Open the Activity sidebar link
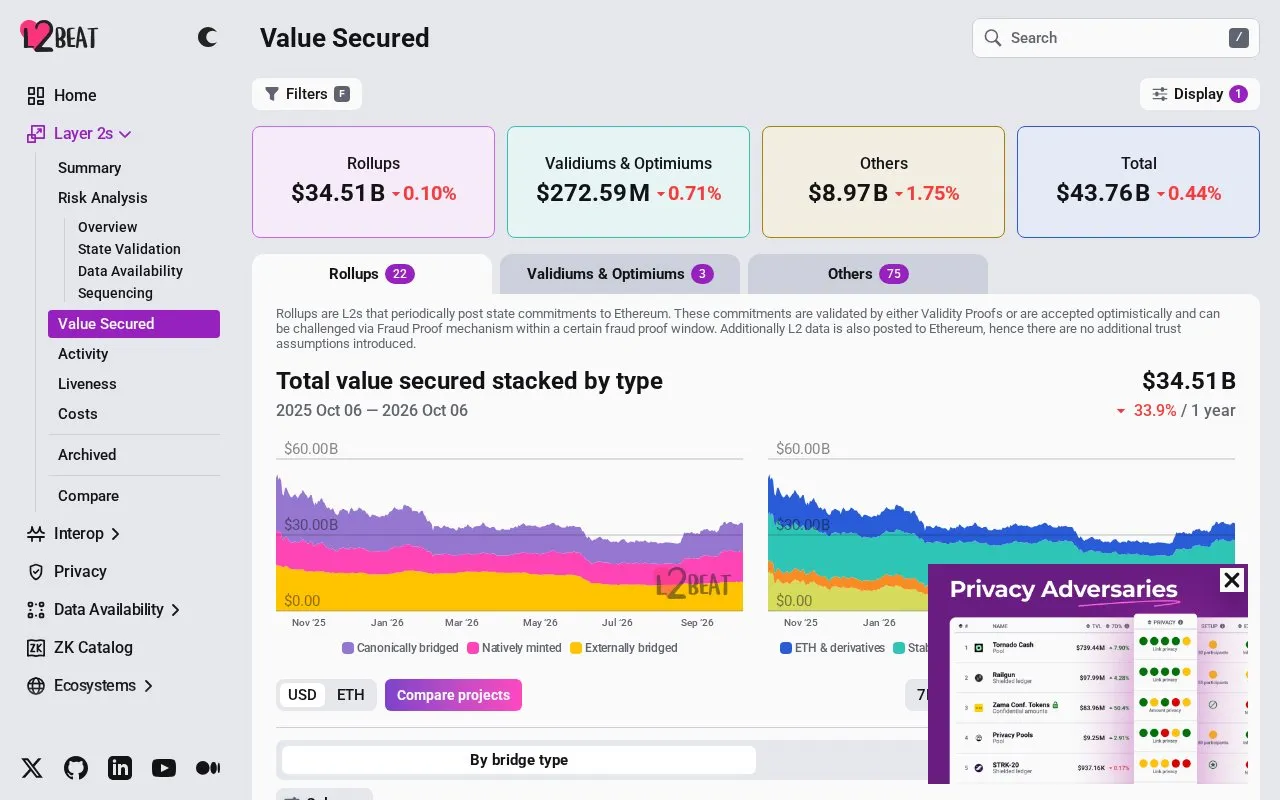 [x=83, y=354]
